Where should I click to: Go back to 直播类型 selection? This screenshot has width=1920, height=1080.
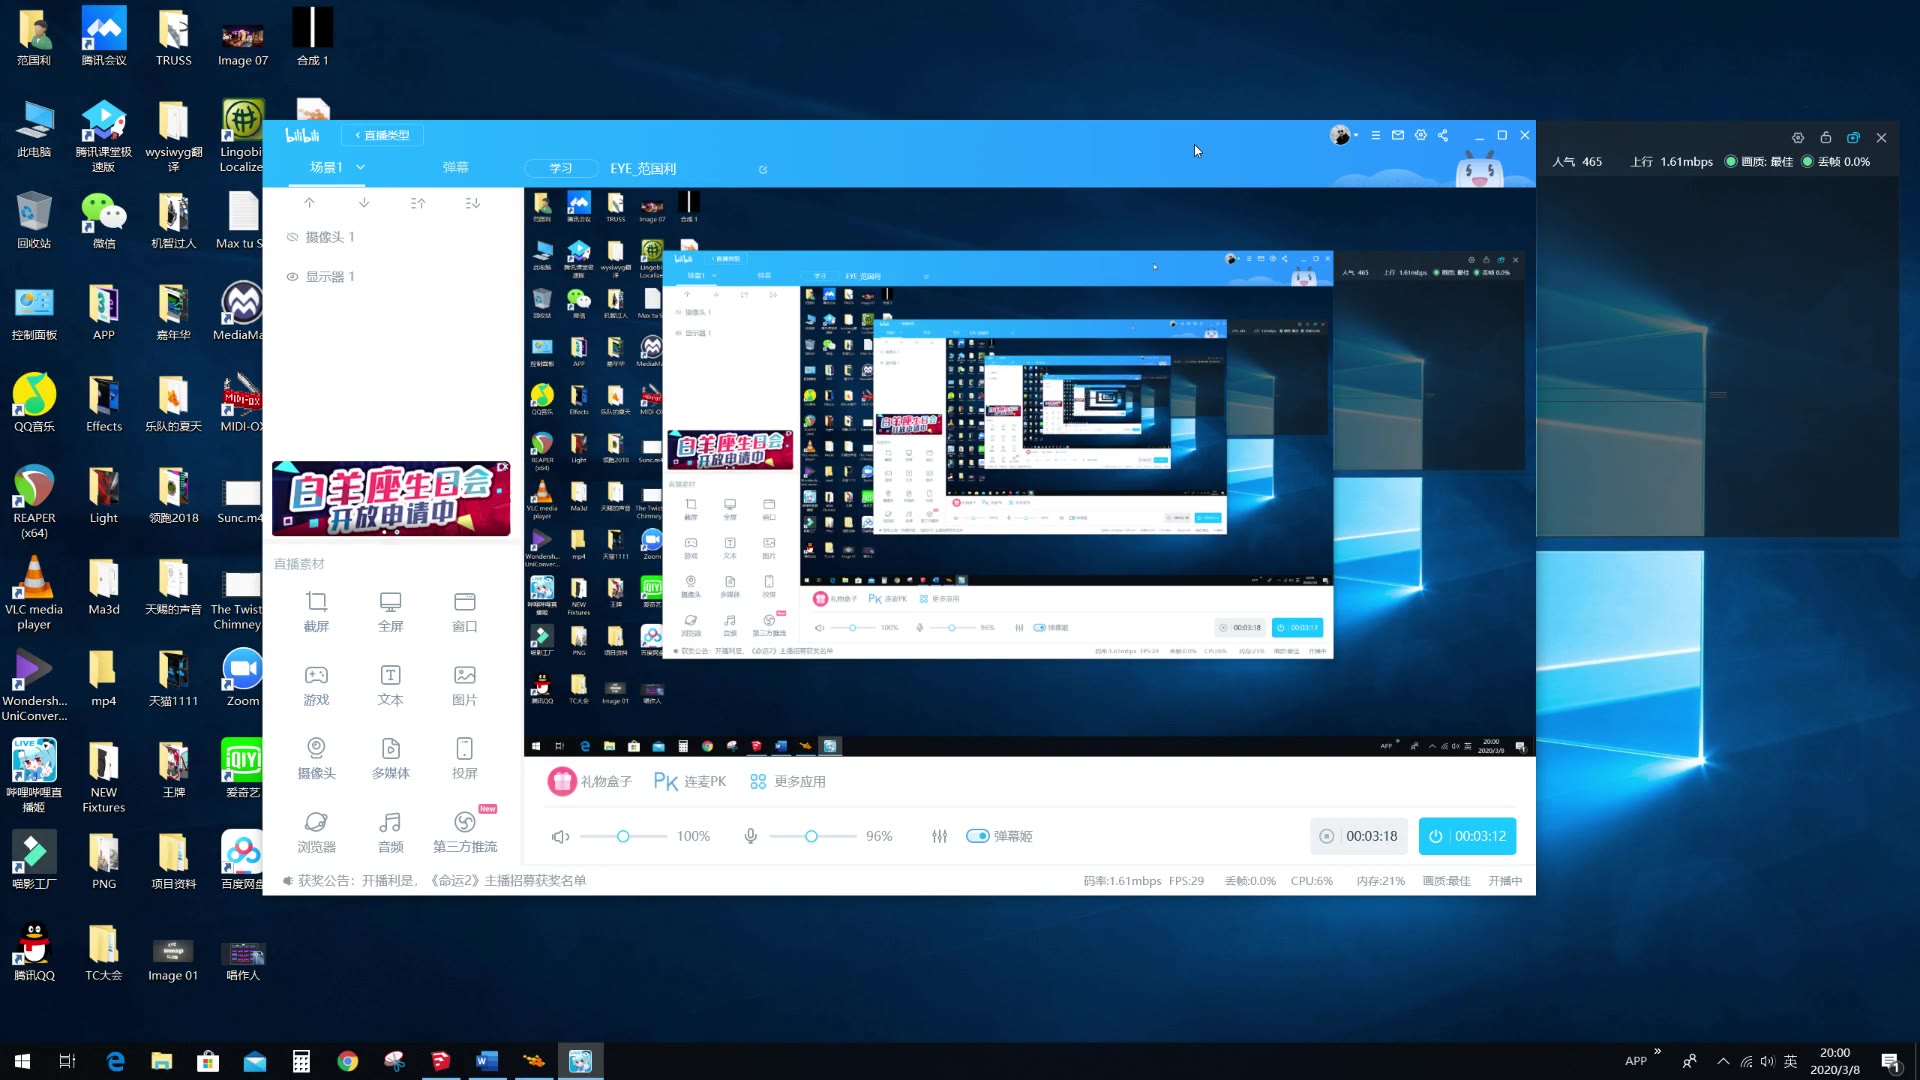point(382,135)
